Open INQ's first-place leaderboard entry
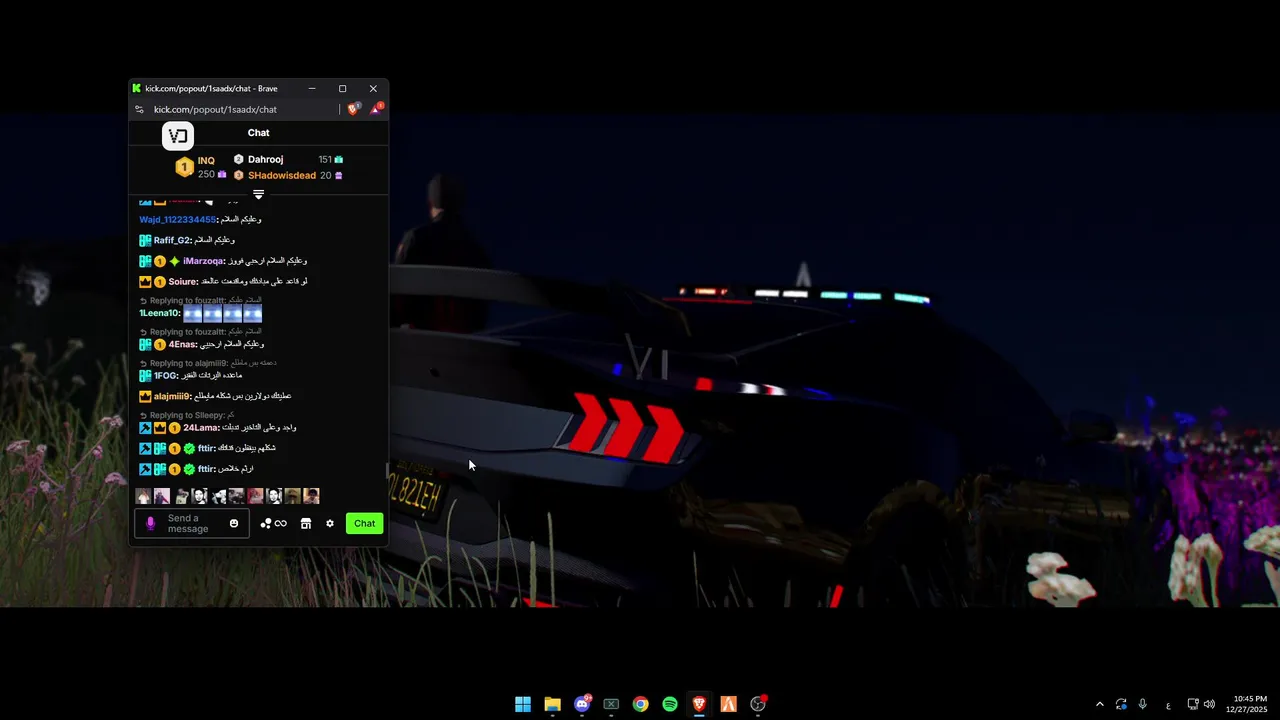This screenshot has width=1280, height=720. tap(201, 167)
